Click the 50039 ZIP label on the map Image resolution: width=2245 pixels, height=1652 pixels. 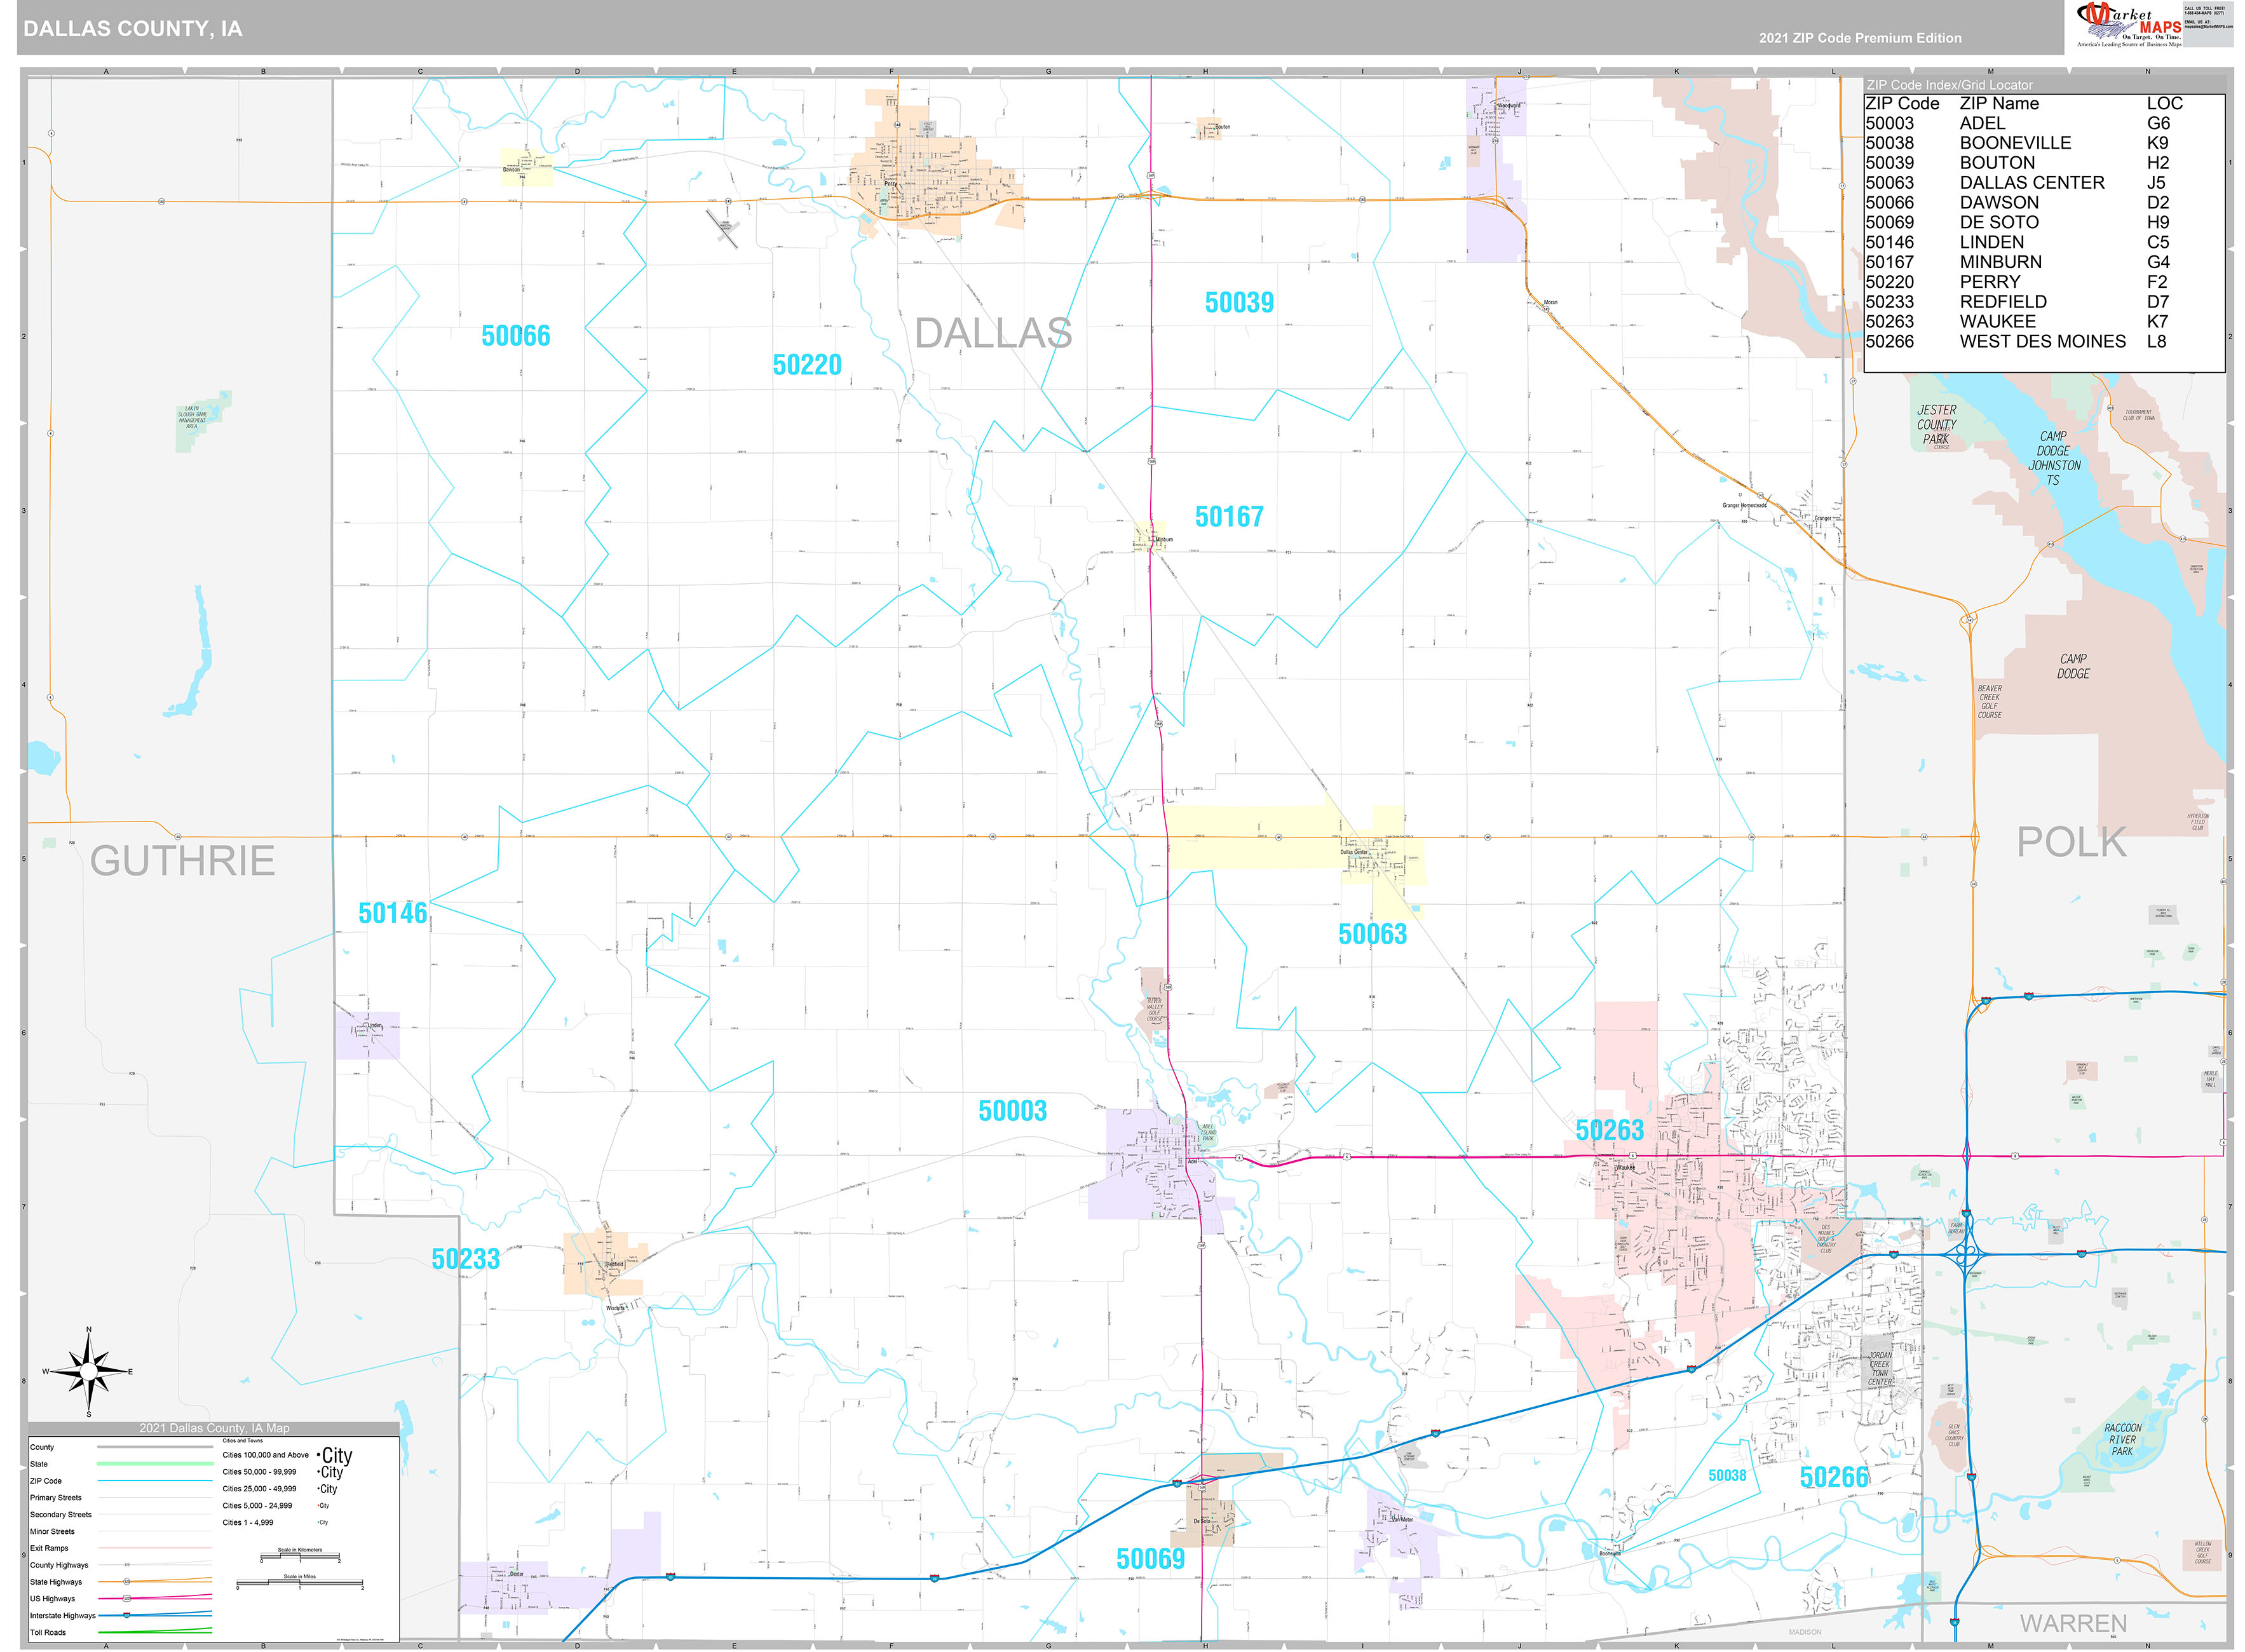pos(1239,303)
